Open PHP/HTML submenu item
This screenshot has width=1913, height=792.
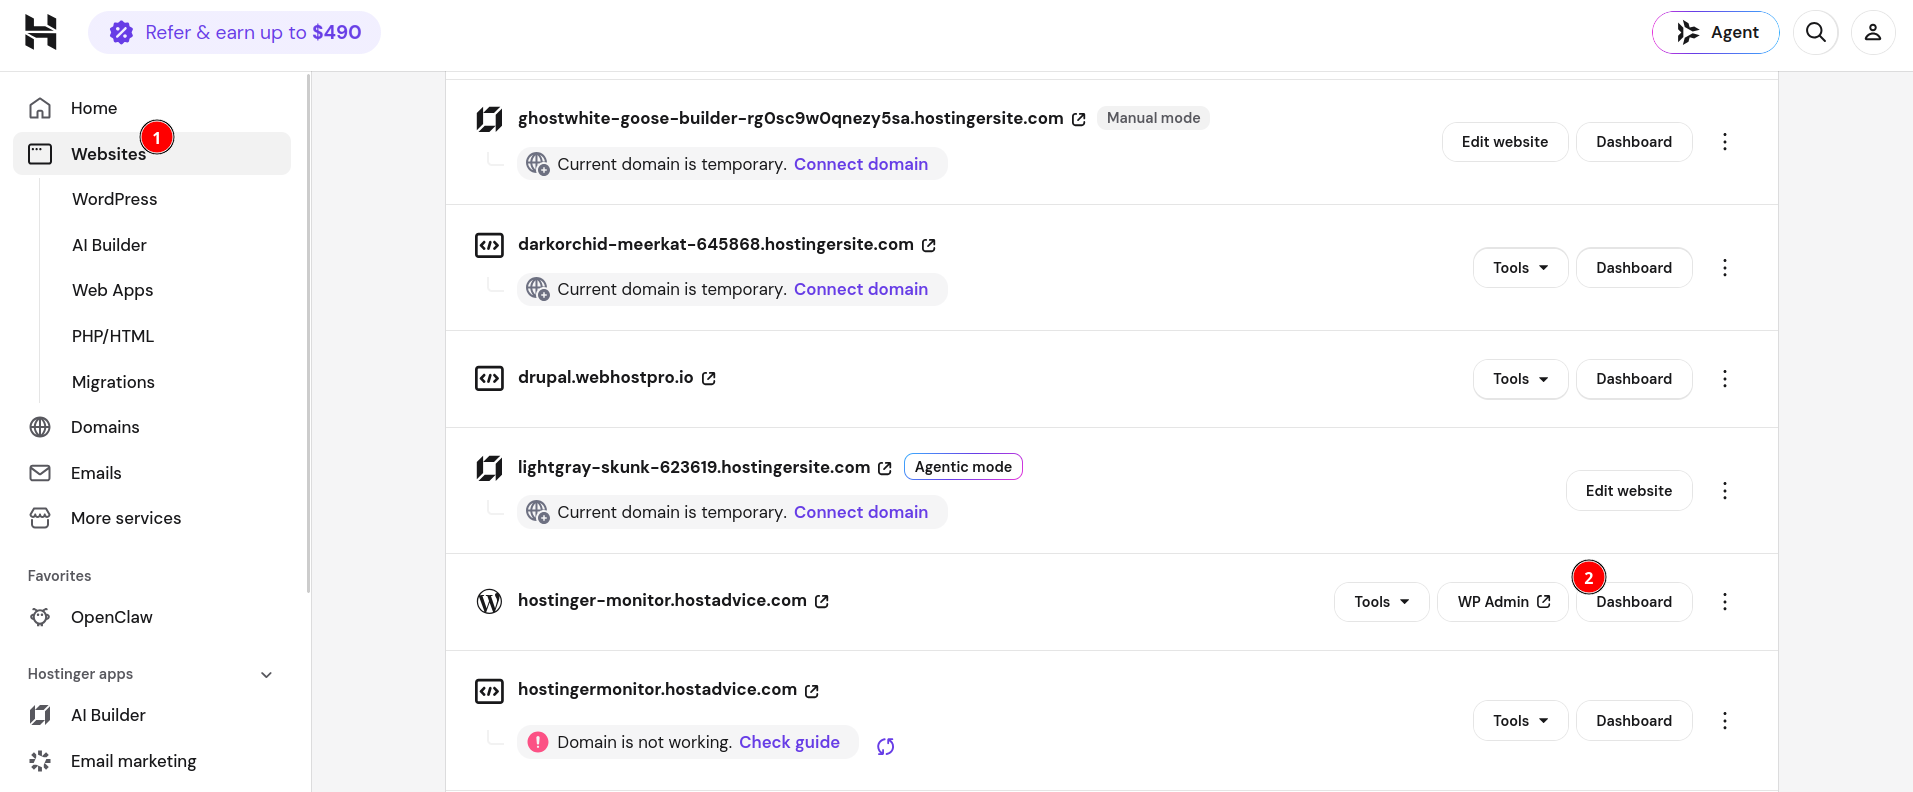pyautogui.click(x=113, y=336)
